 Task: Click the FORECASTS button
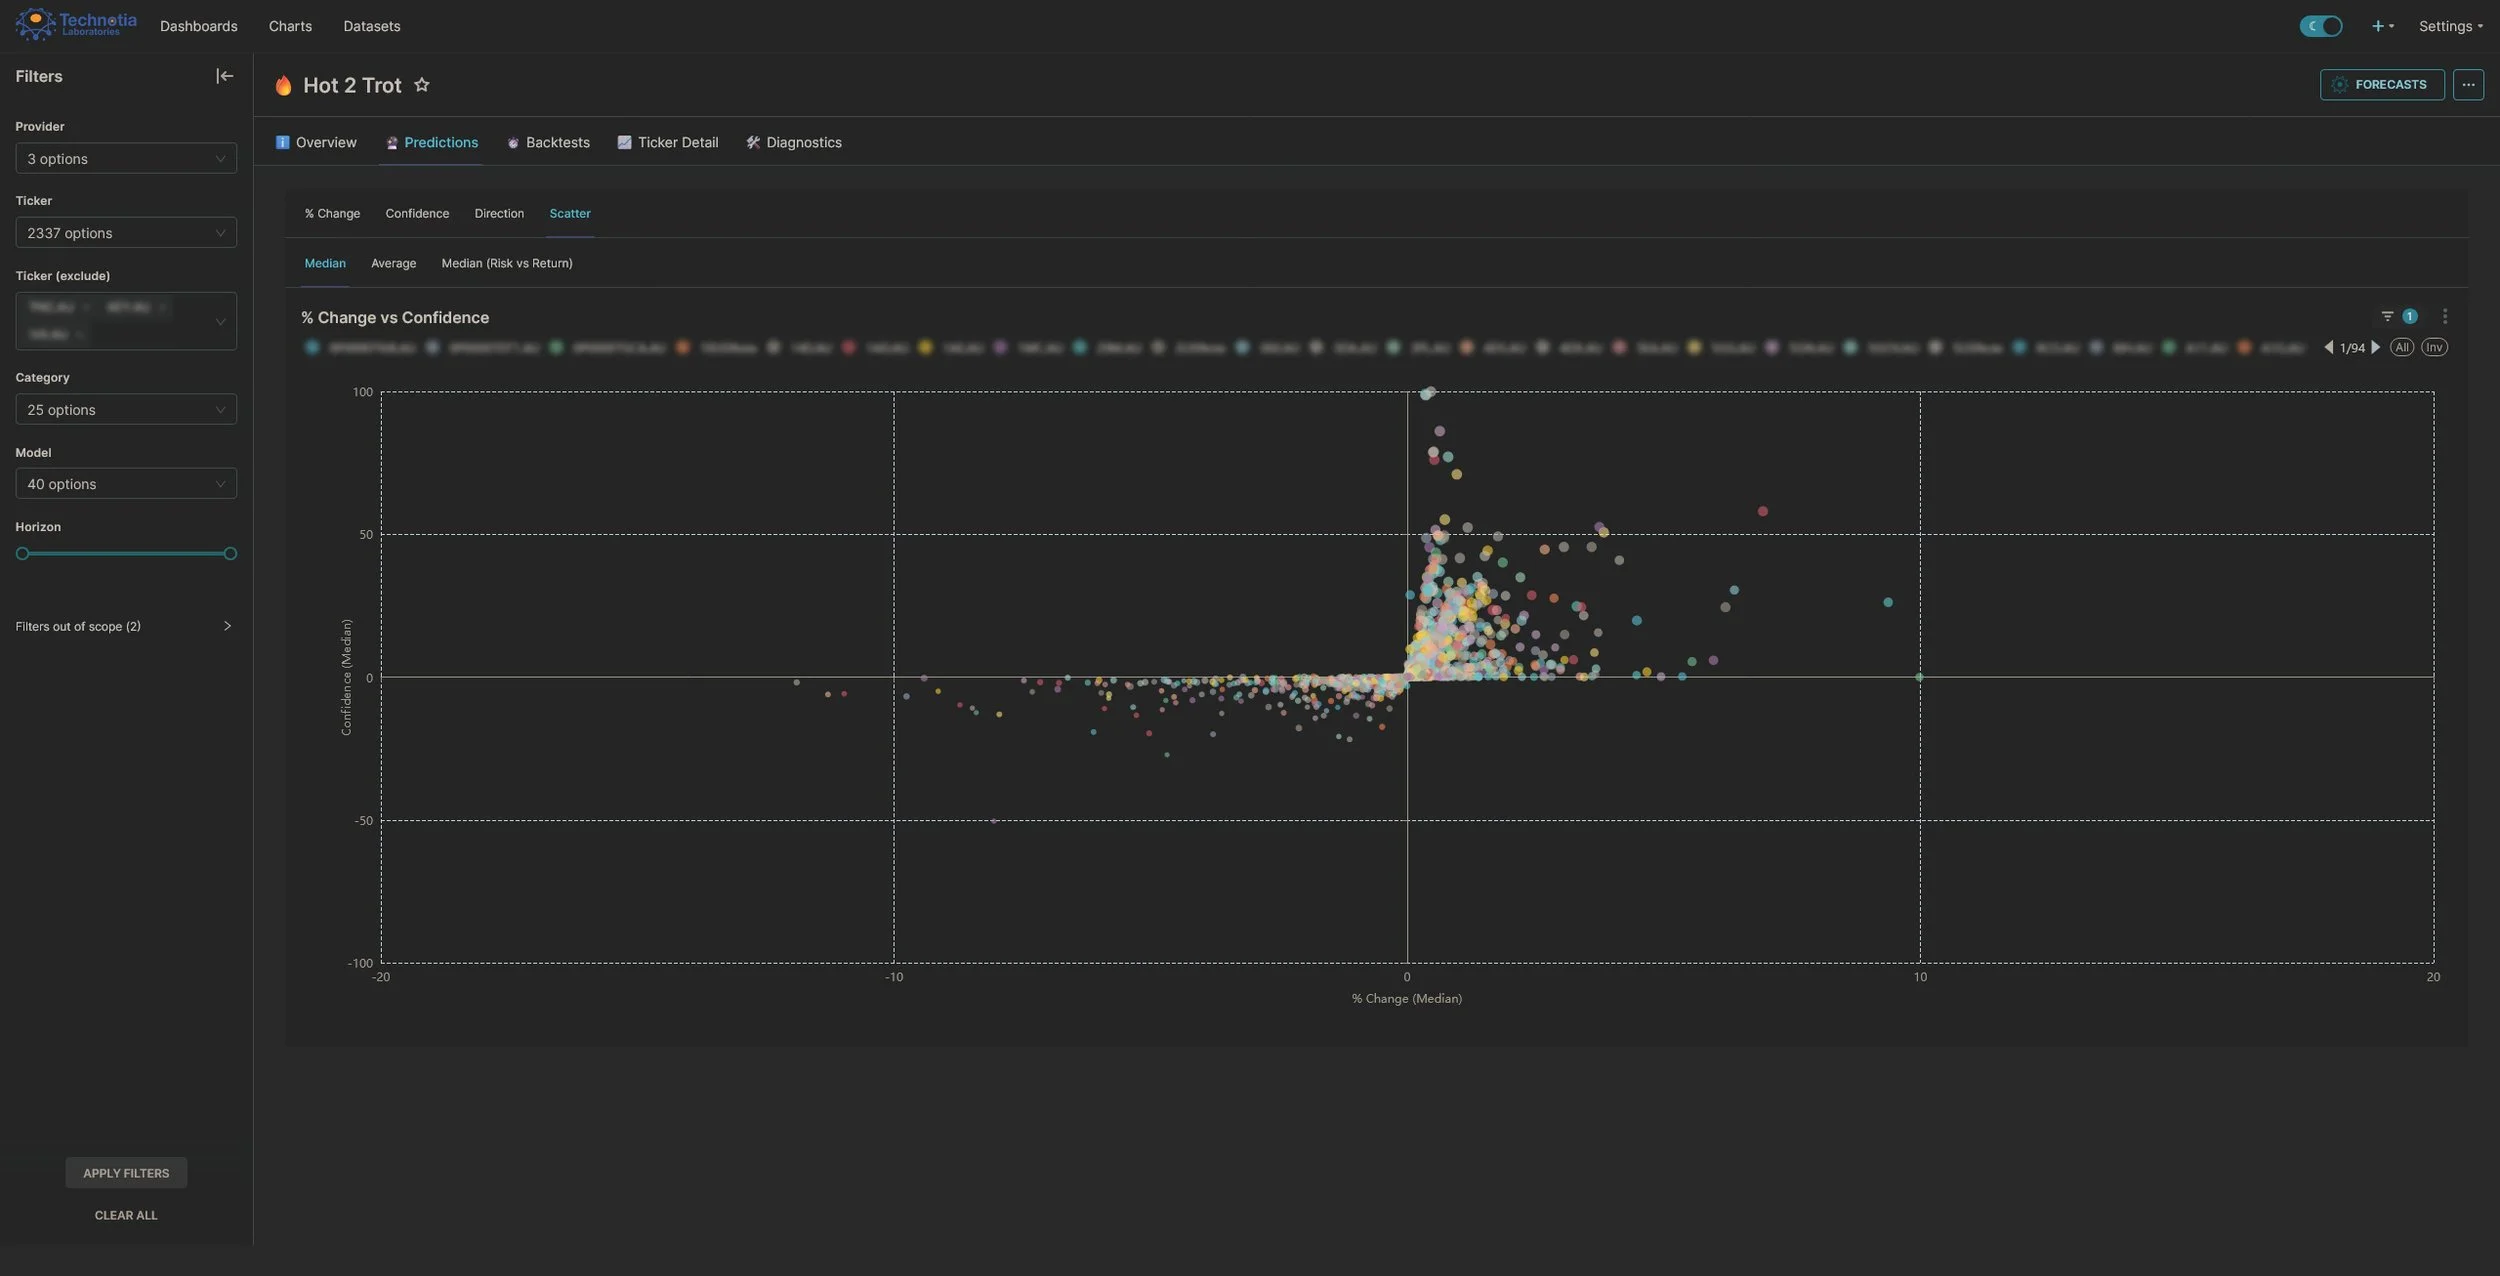pos(2381,85)
